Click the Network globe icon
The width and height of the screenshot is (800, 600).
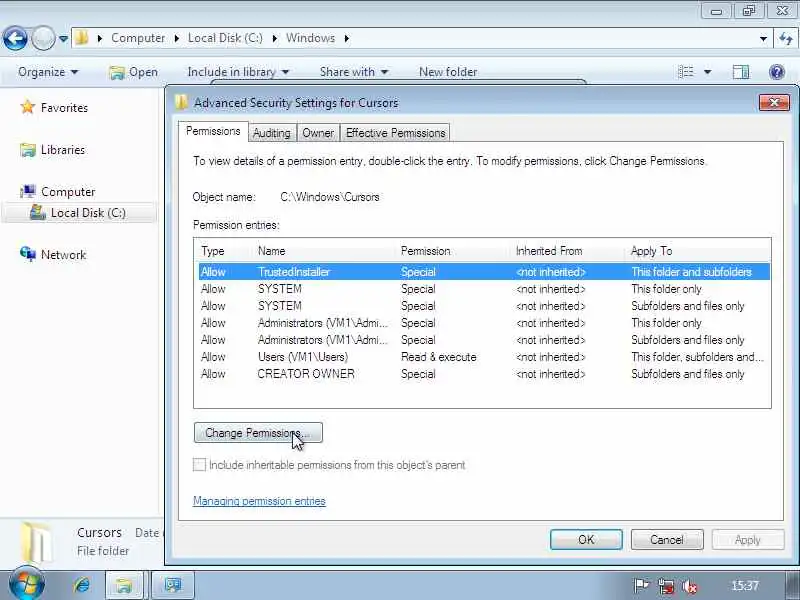coord(28,254)
